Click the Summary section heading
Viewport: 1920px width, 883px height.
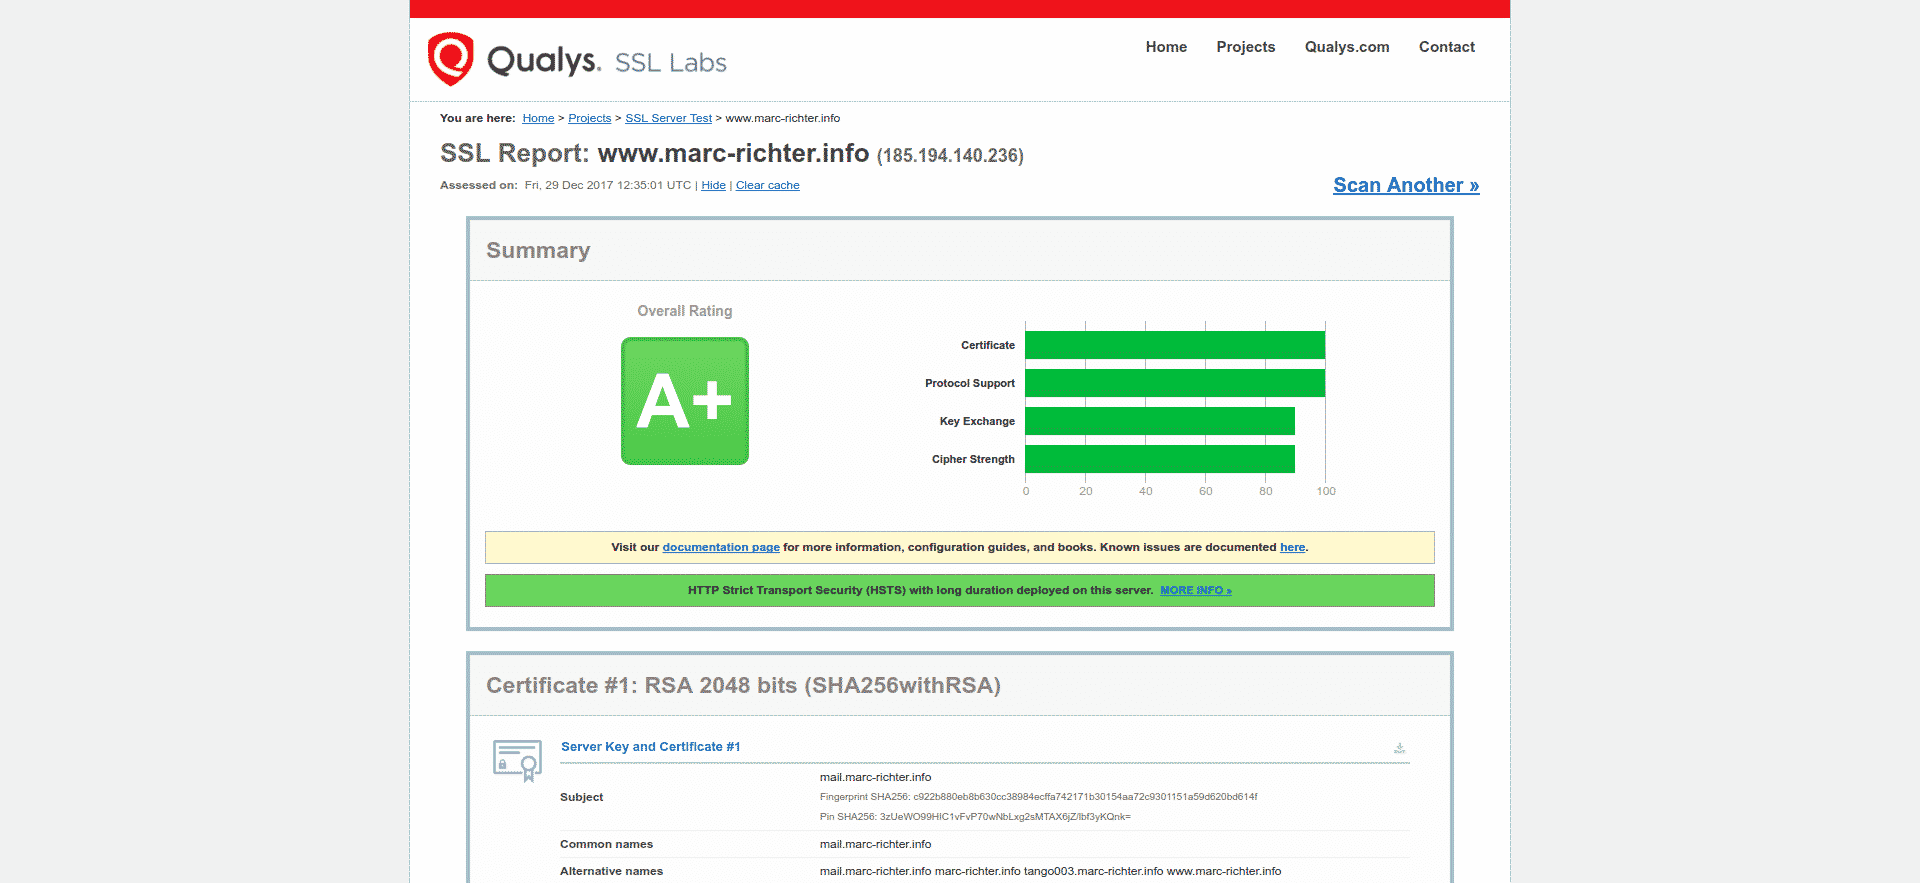pyautogui.click(x=538, y=250)
